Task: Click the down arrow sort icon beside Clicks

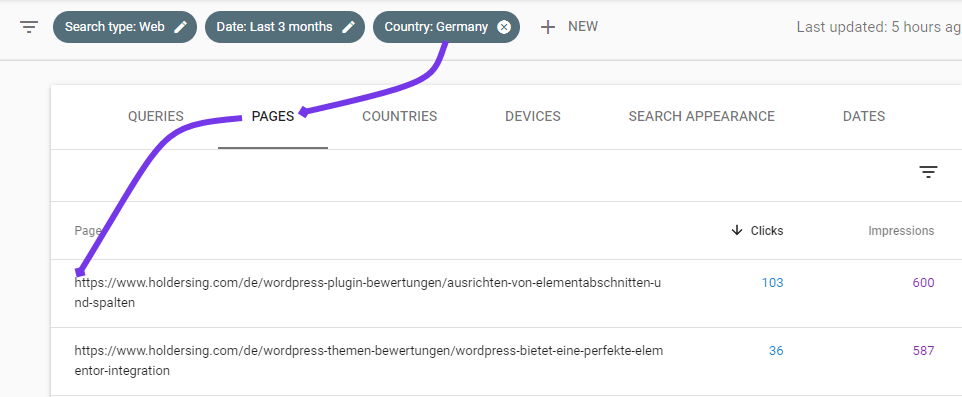Action: [737, 231]
